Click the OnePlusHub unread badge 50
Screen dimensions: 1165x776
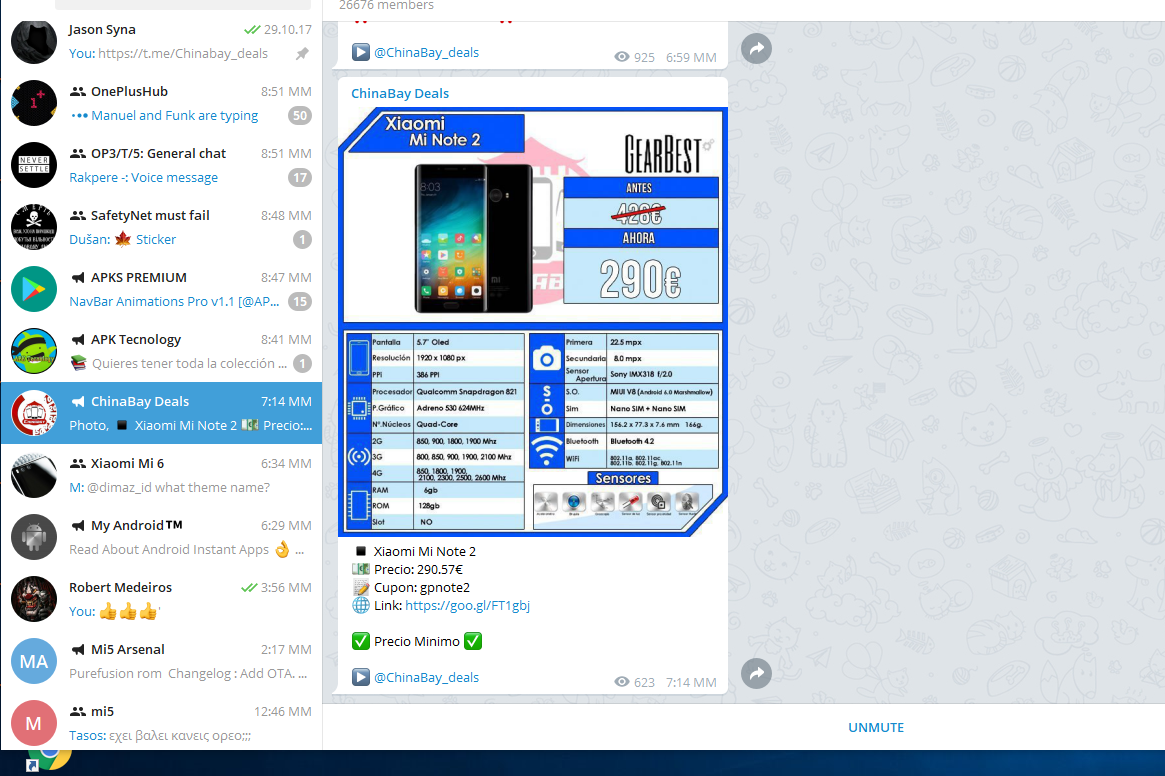[299, 115]
